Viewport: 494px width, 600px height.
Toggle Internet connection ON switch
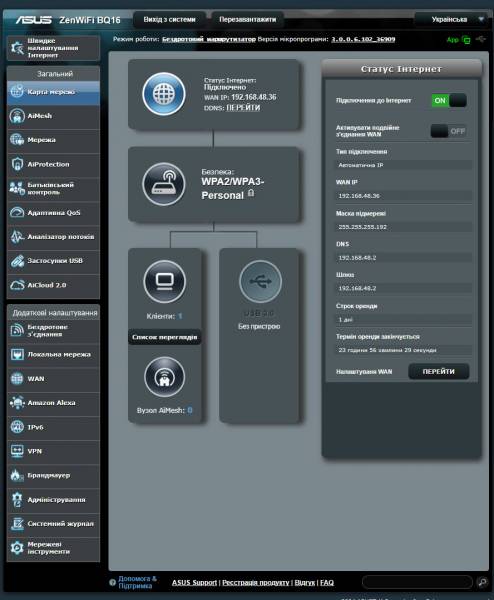click(x=449, y=101)
